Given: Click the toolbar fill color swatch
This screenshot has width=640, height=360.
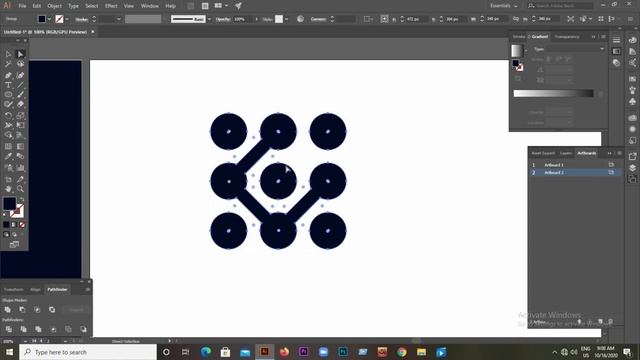Looking at the screenshot, I should [9, 203].
